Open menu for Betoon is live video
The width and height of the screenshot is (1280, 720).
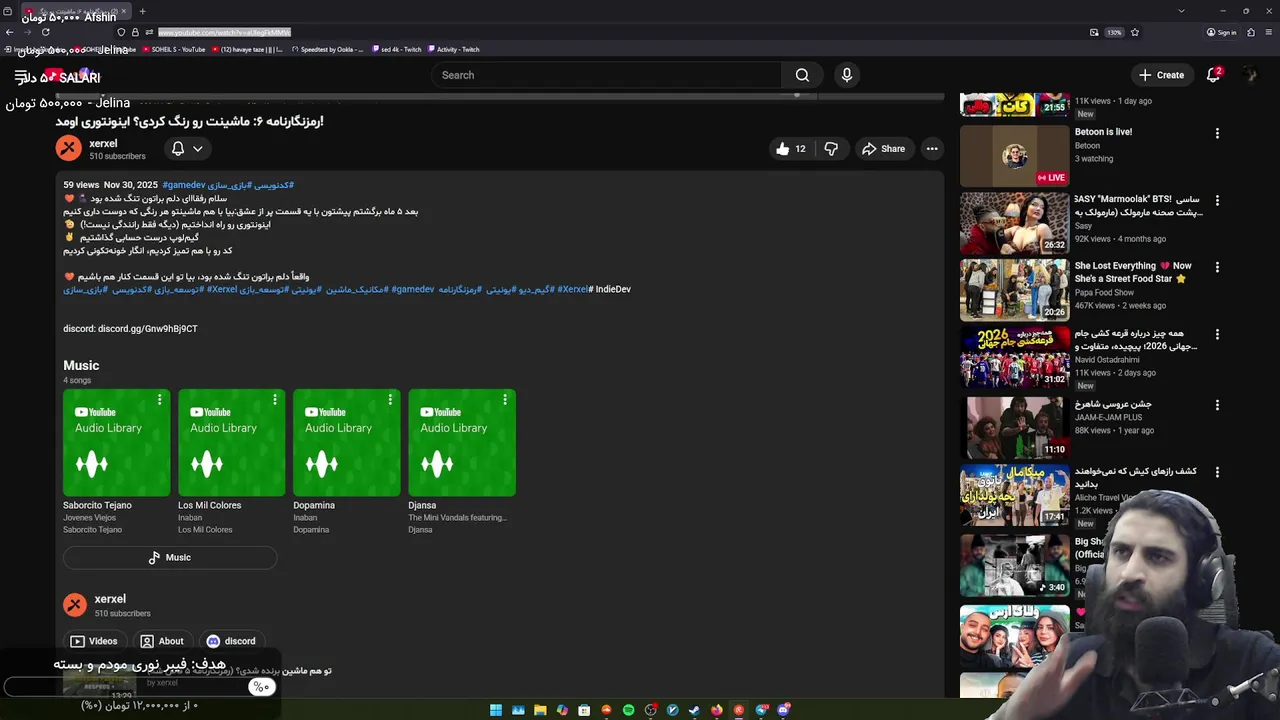1217,133
